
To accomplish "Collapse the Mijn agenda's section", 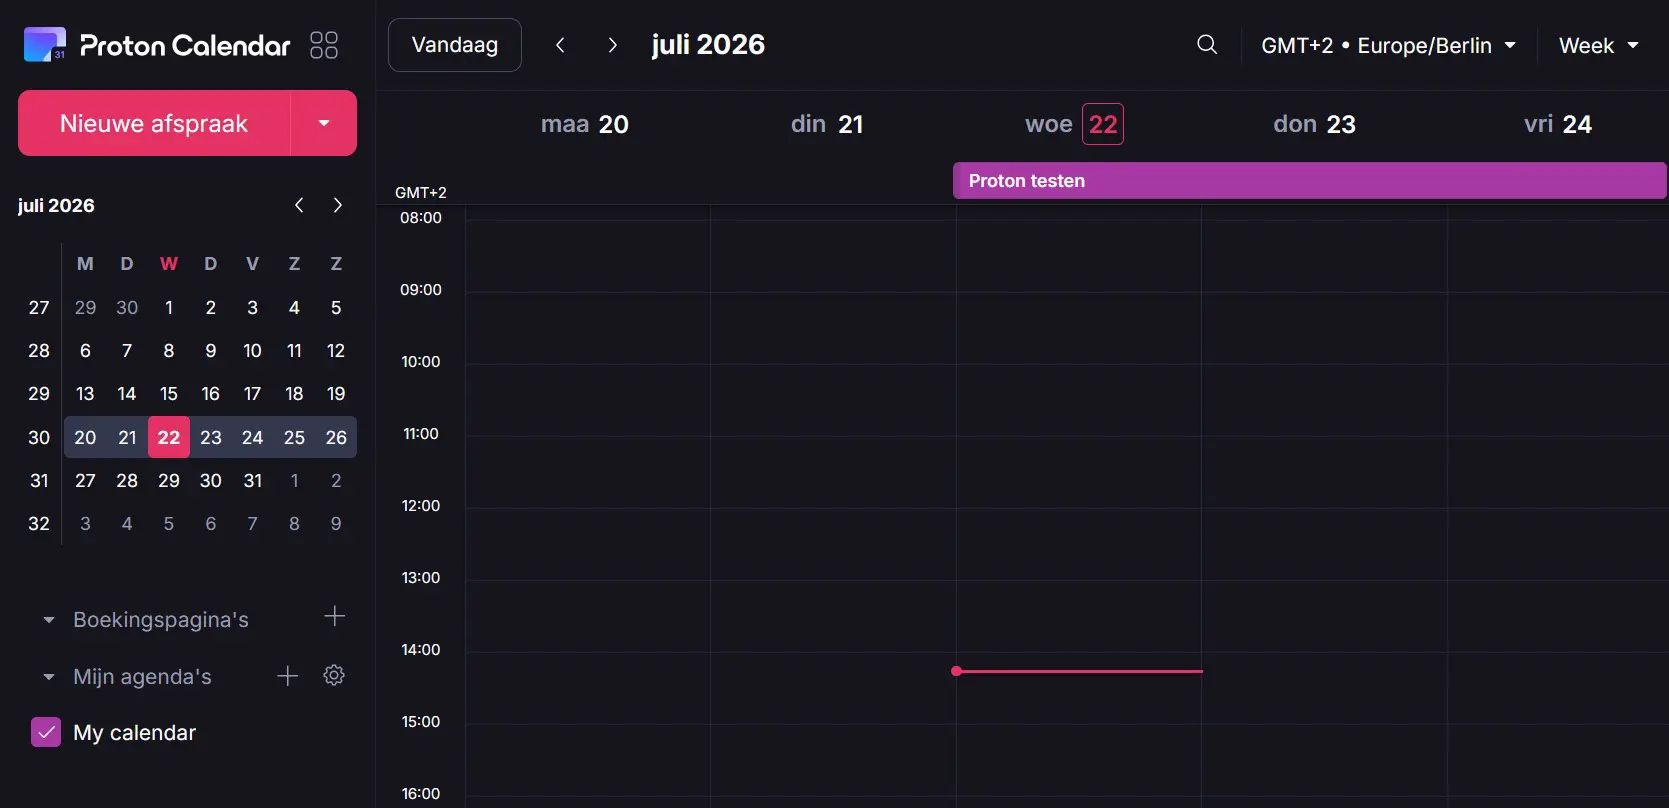I will tap(49, 677).
